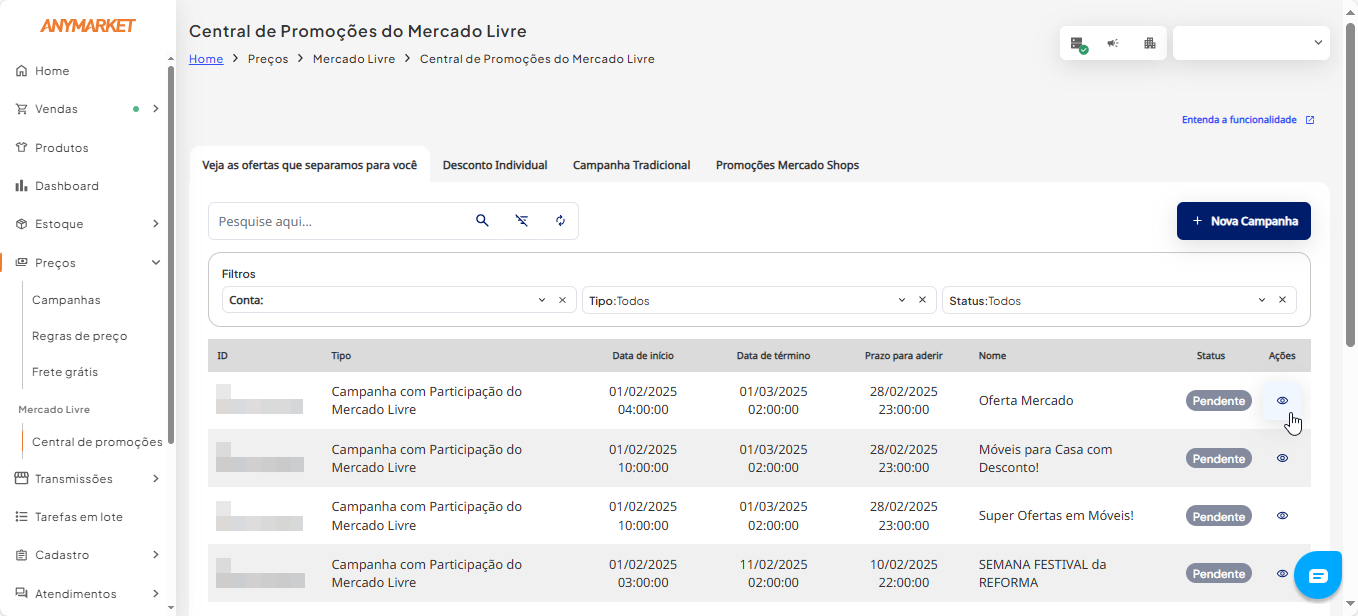Click the Produtos shirt icon
The image size is (1358, 616).
(x=21, y=148)
